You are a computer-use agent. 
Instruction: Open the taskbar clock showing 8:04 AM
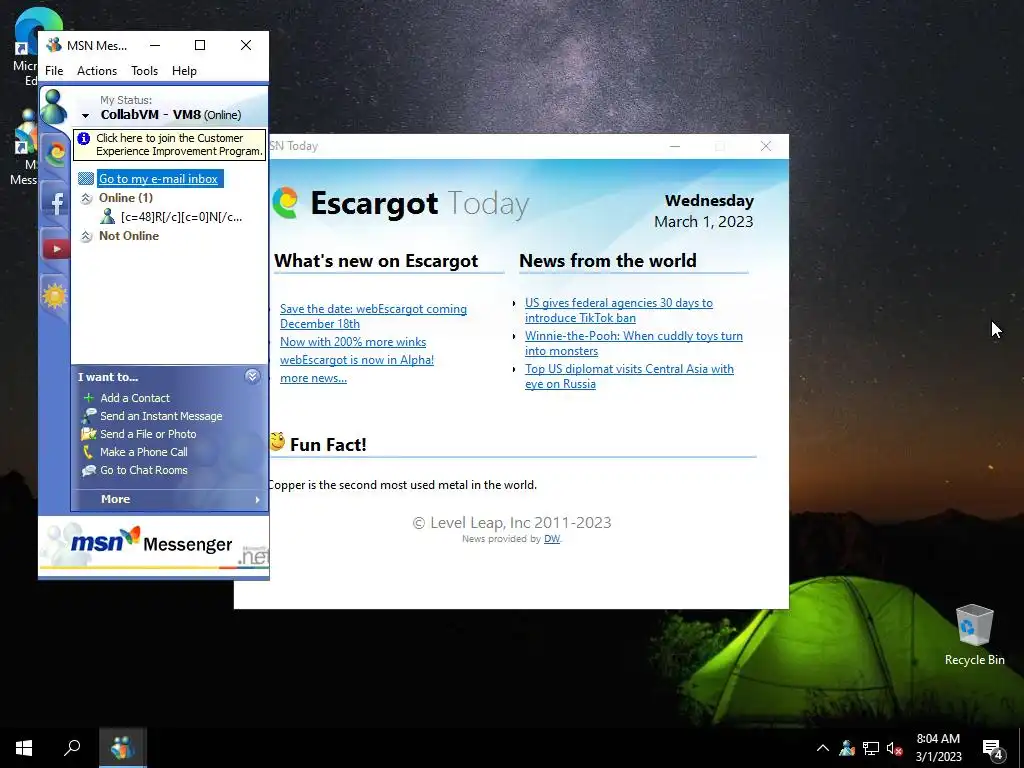coord(938,748)
